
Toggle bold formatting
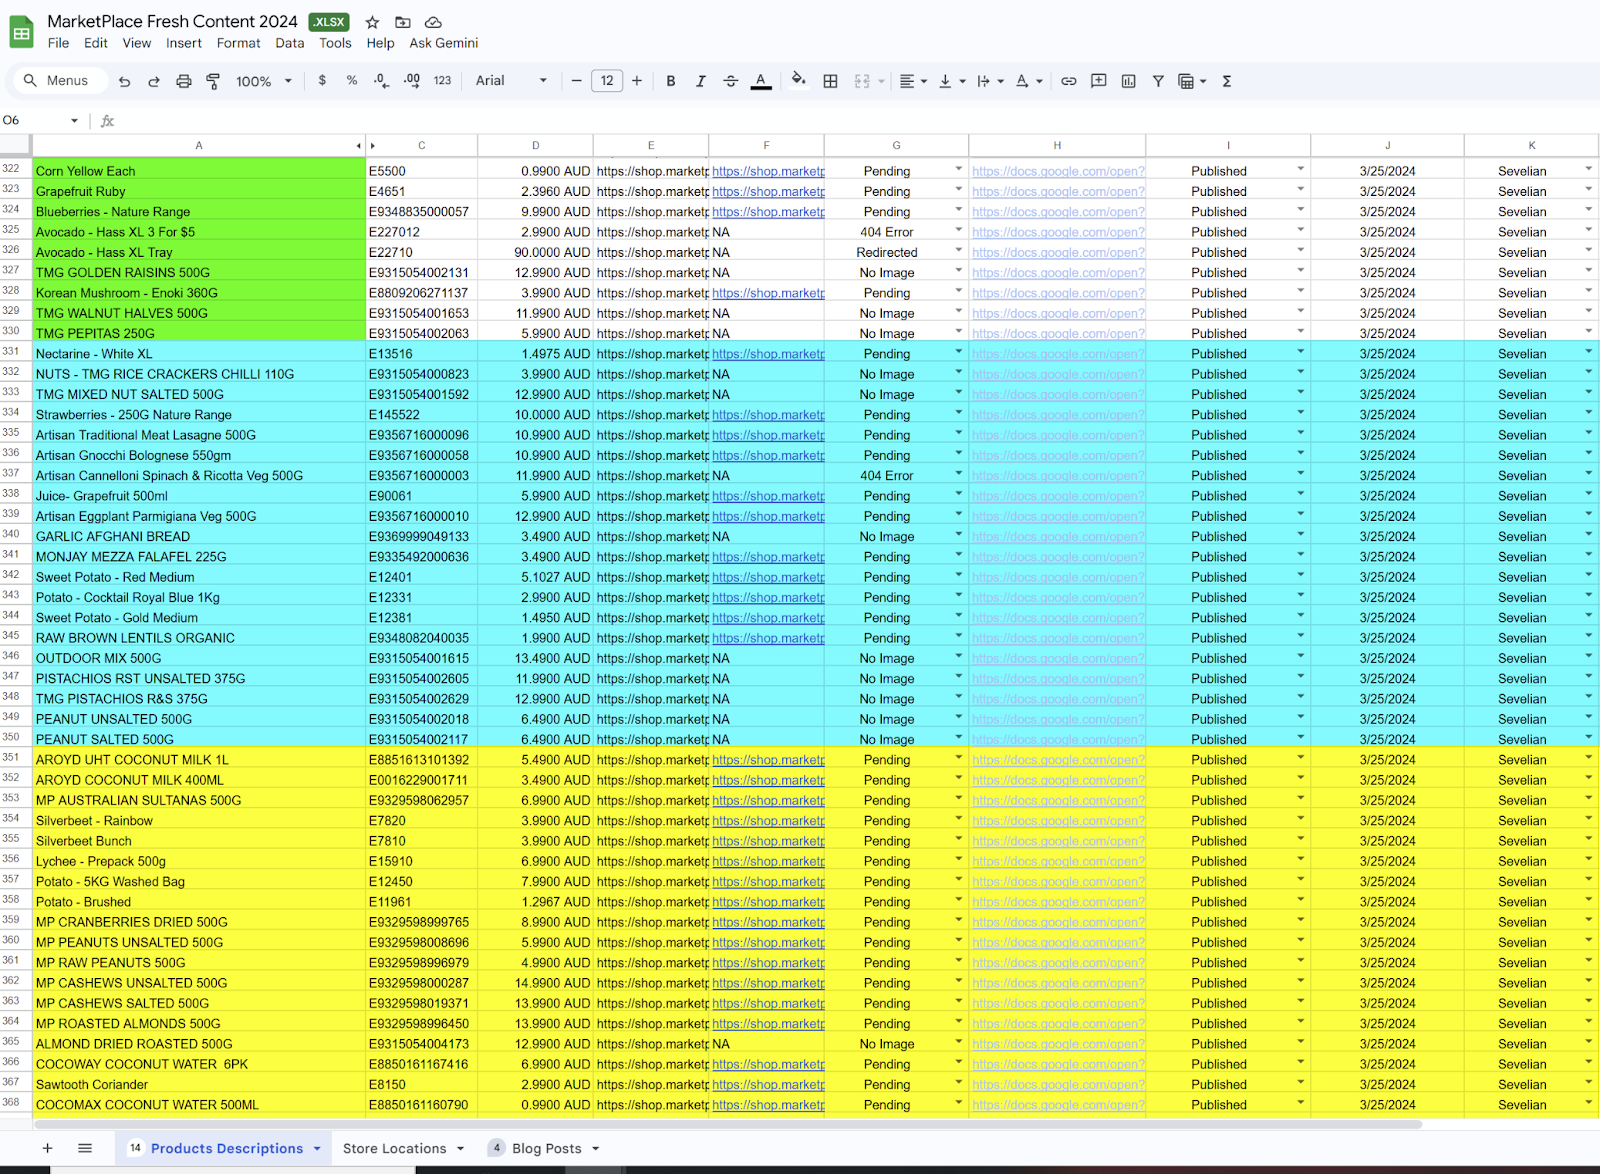tap(671, 81)
